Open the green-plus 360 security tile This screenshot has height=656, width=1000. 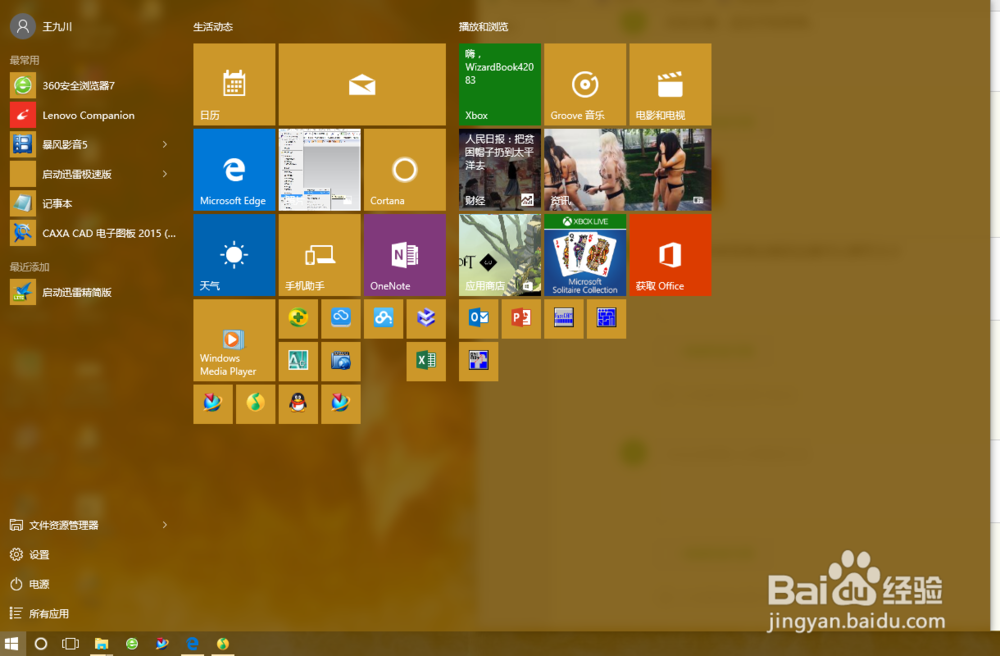point(298,319)
